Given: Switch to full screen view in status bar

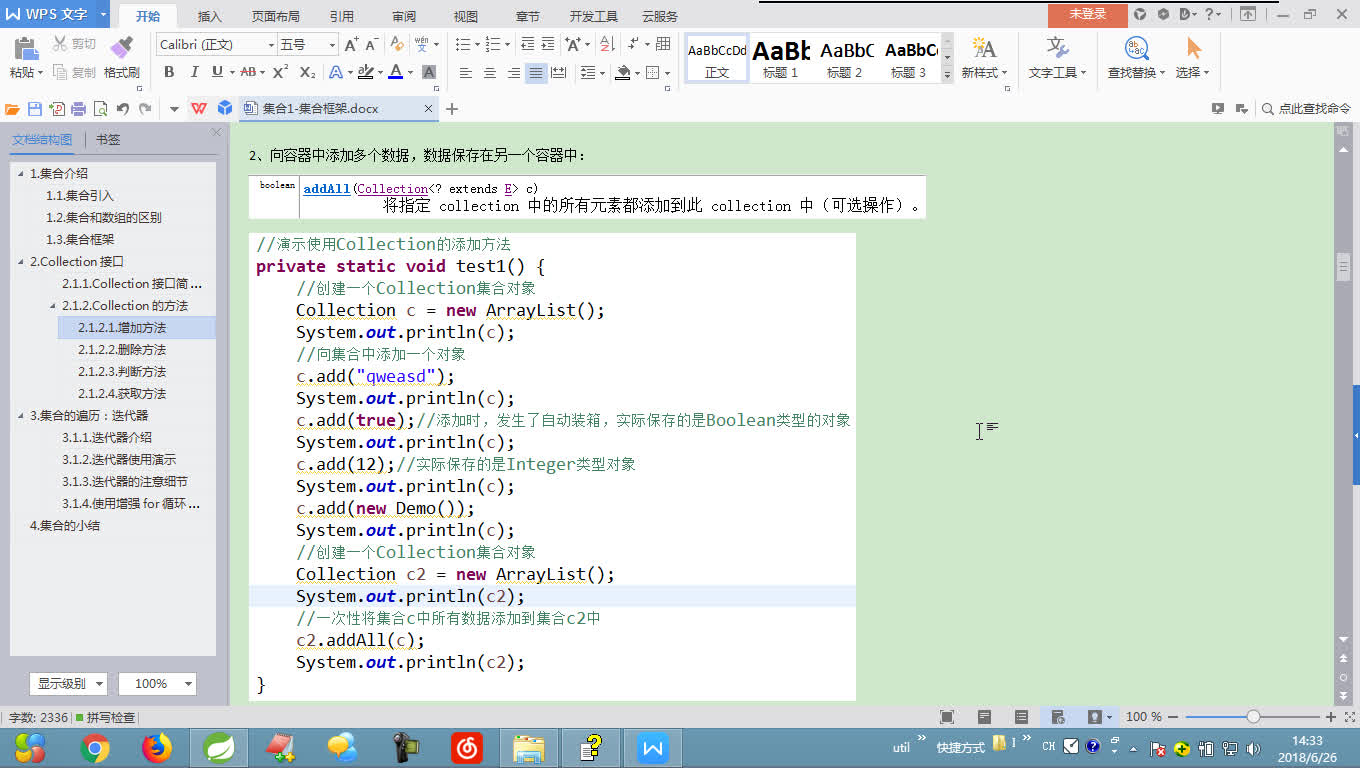Looking at the screenshot, I should click(x=947, y=717).
